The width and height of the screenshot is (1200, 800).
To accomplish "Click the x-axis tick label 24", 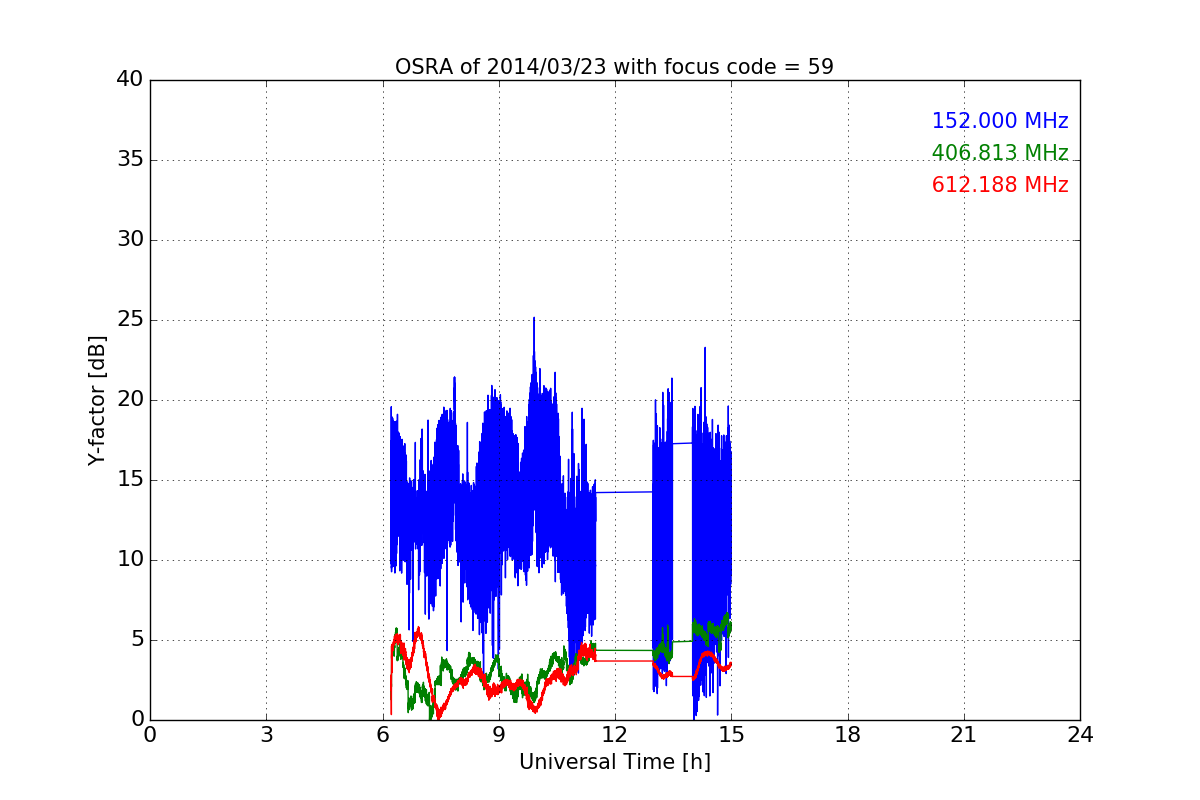I will 1080,735.
